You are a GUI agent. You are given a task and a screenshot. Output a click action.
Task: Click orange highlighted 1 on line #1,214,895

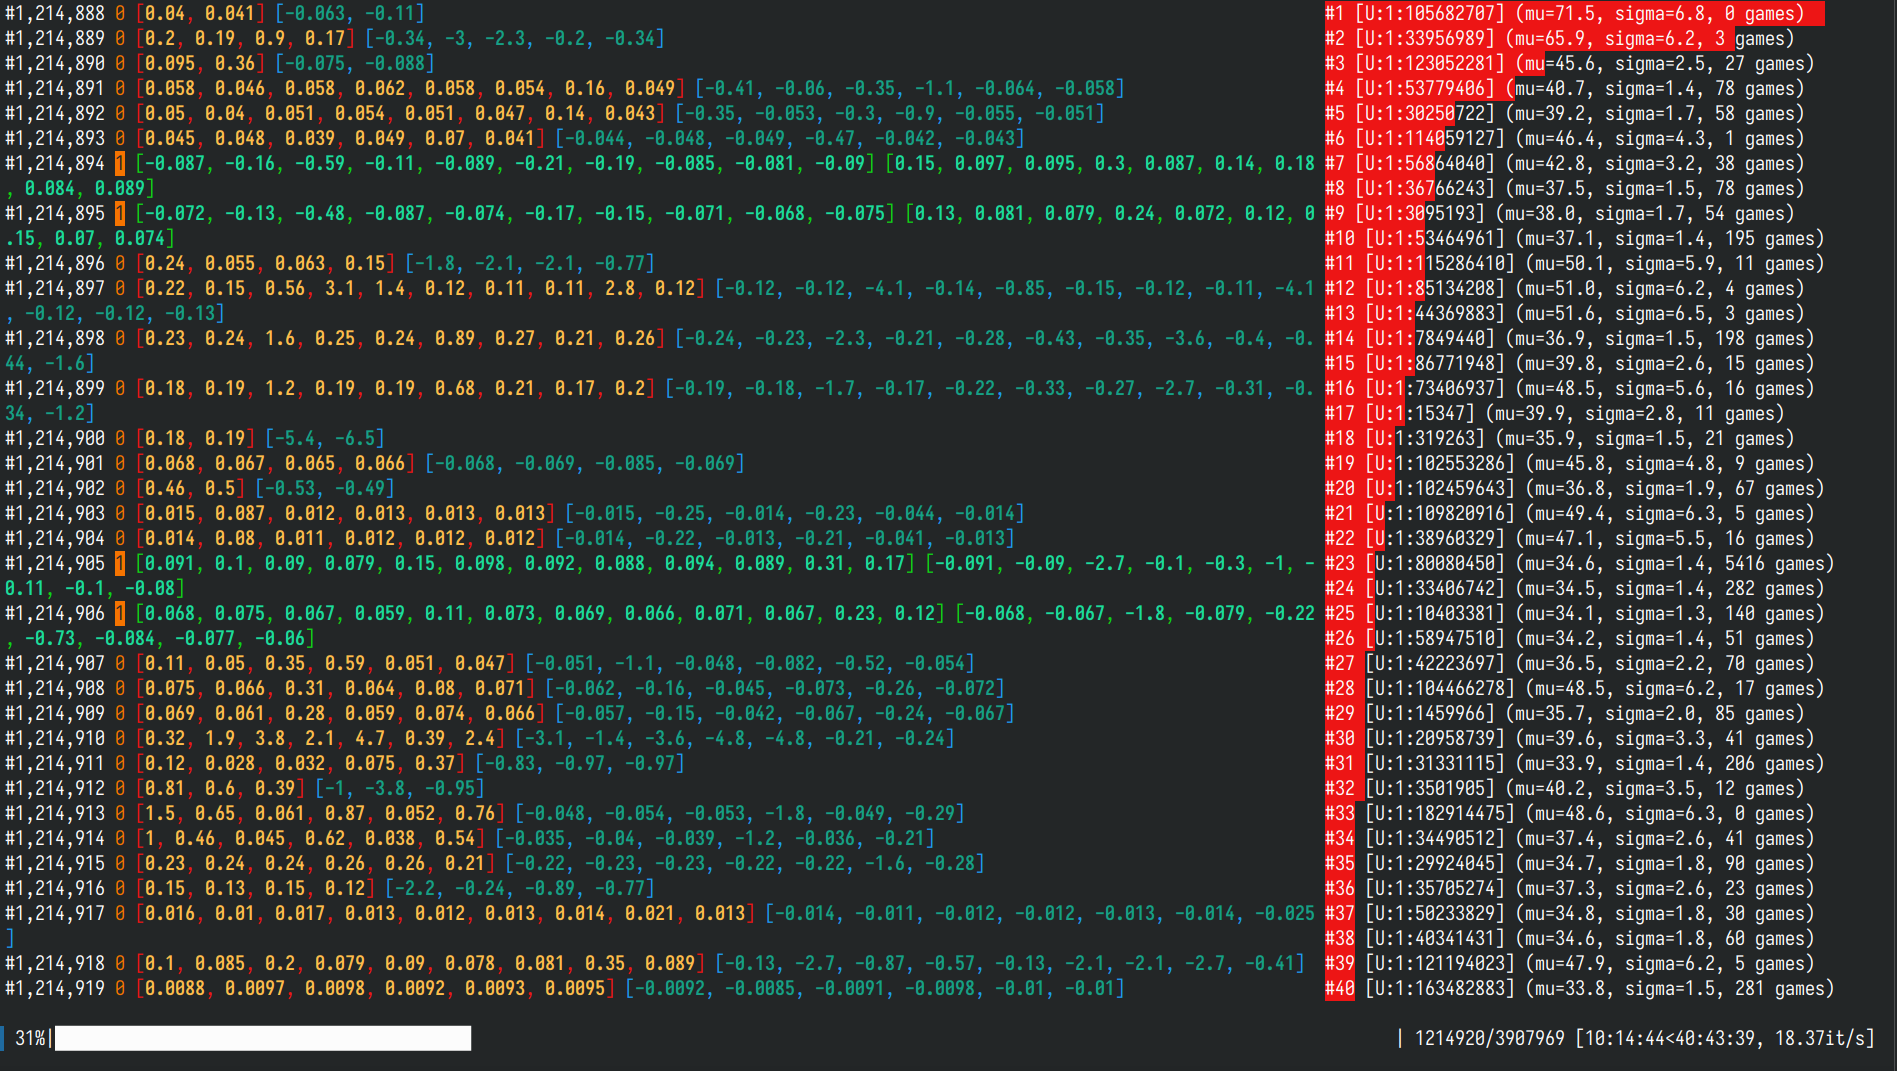click(120, 214)
